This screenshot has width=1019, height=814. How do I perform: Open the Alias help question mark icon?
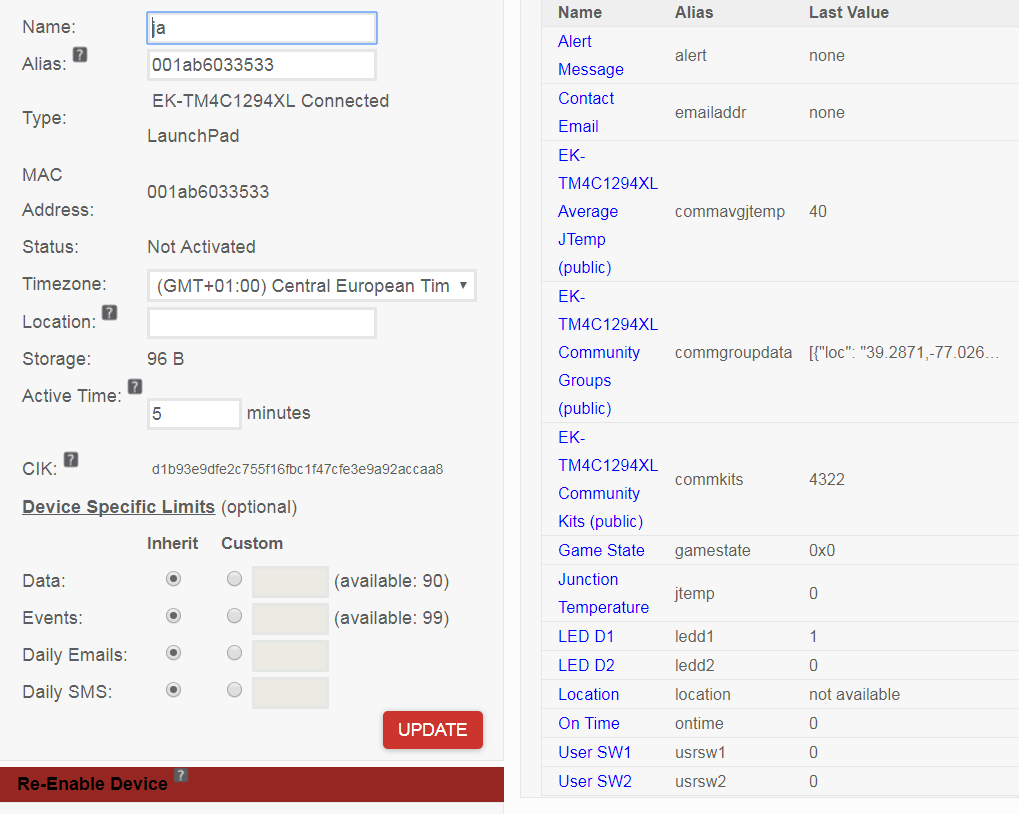point(80,55)
